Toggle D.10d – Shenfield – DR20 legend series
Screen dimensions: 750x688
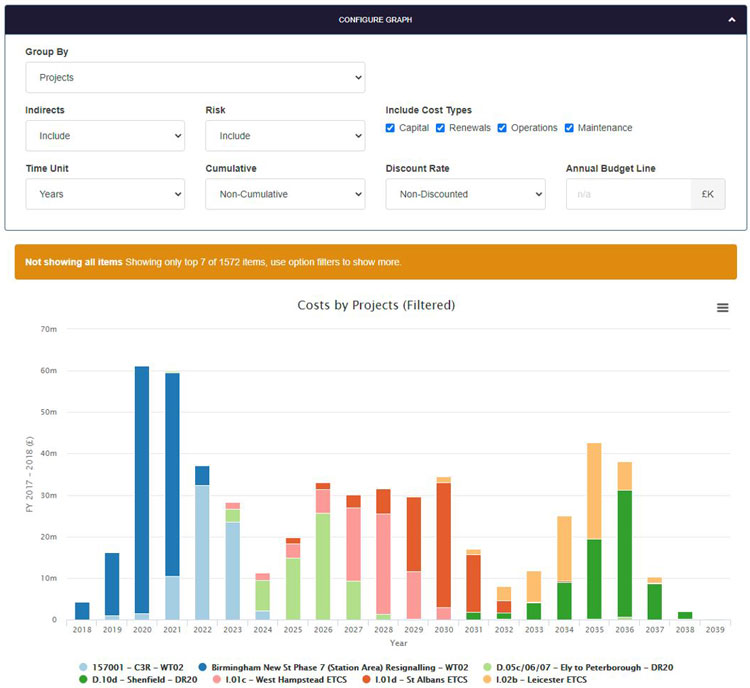pos(138,679)
